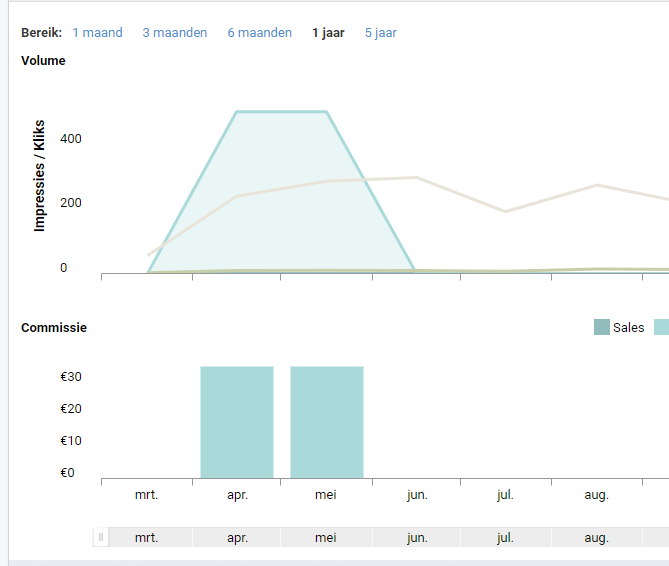This screenshot has width=669, height=566.
Task: Set range to 5 jaar
Action: coord(381,33)
